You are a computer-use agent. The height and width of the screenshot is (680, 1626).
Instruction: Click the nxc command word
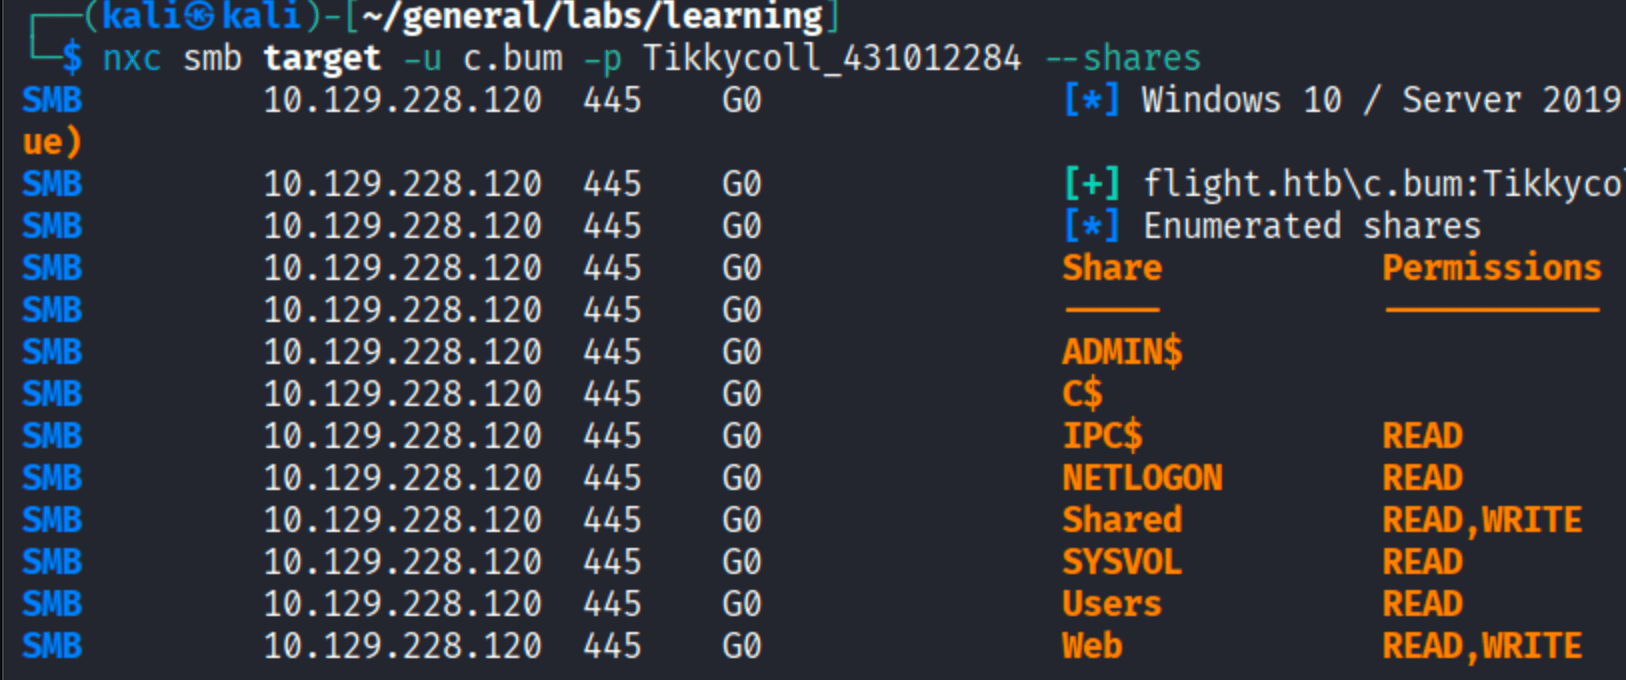[132, 58]
